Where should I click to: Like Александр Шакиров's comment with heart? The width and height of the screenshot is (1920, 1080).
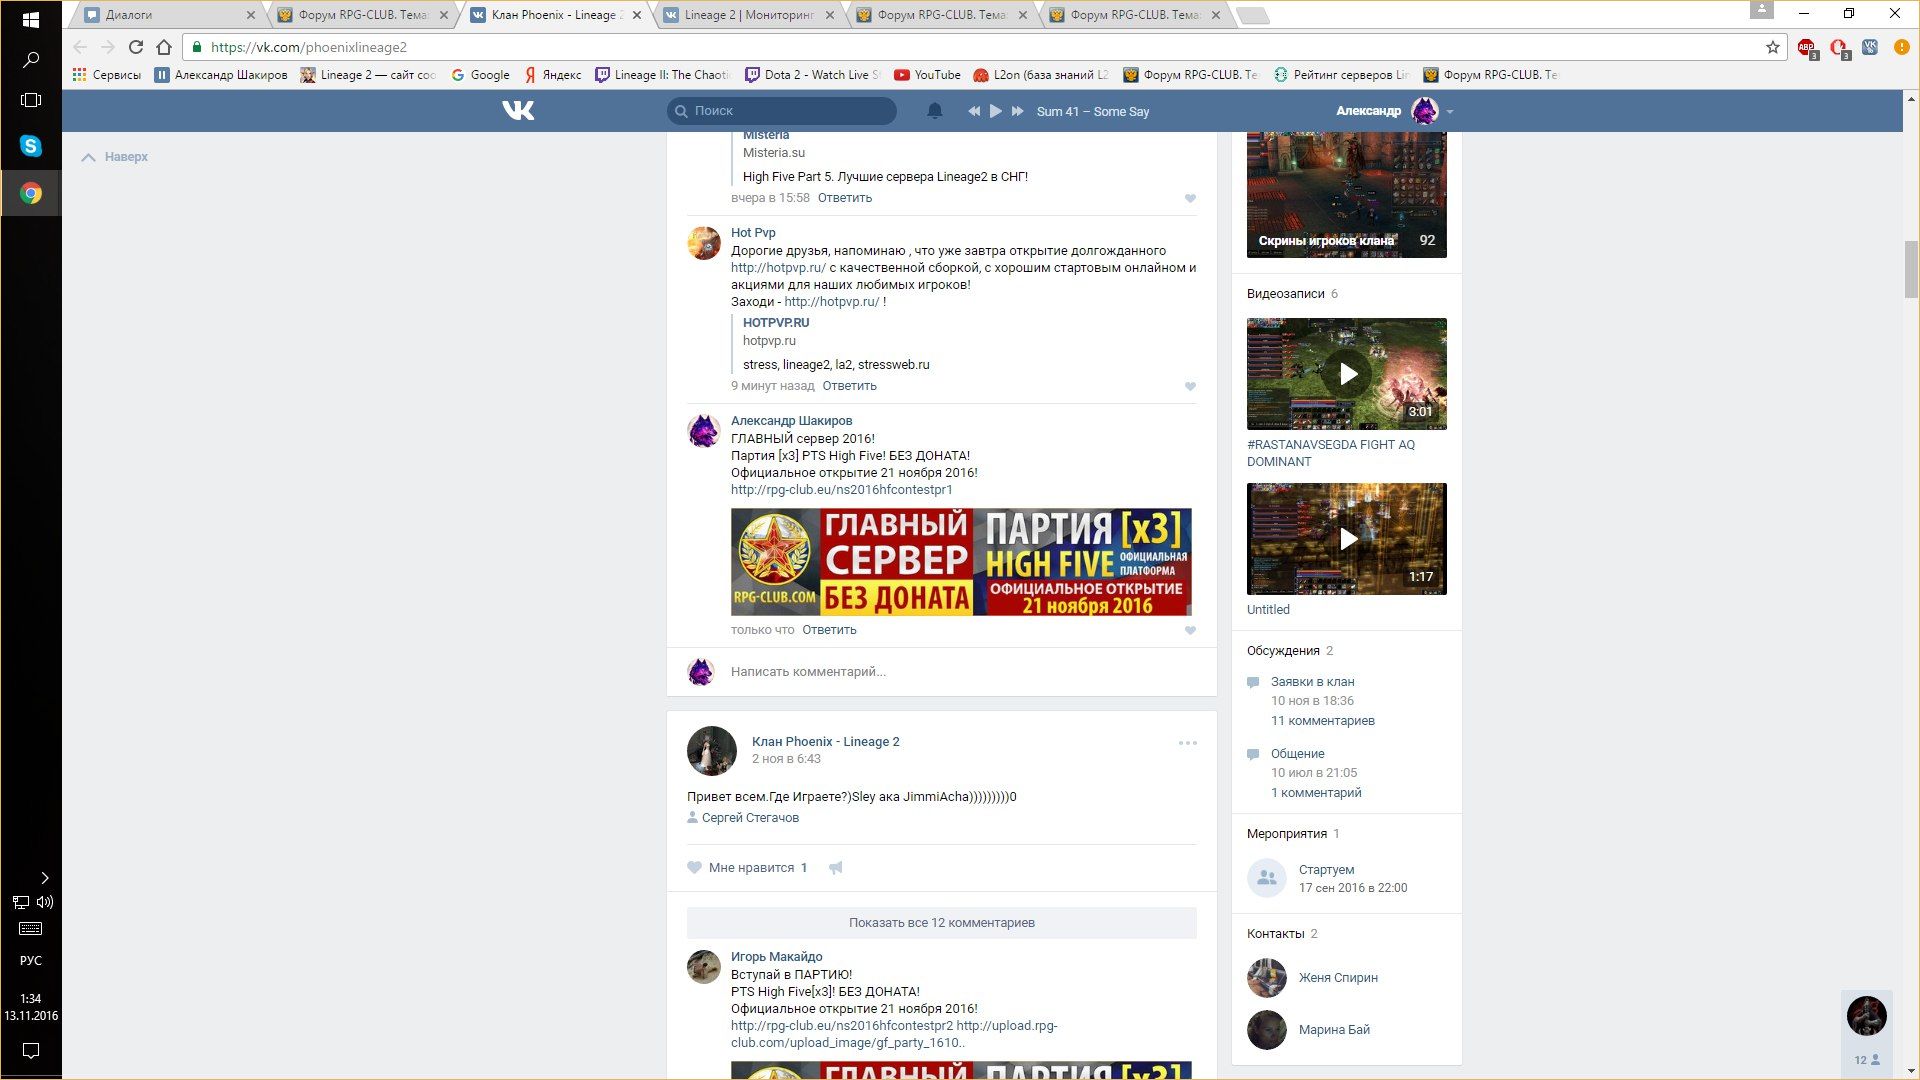[x=1190, y=630]
